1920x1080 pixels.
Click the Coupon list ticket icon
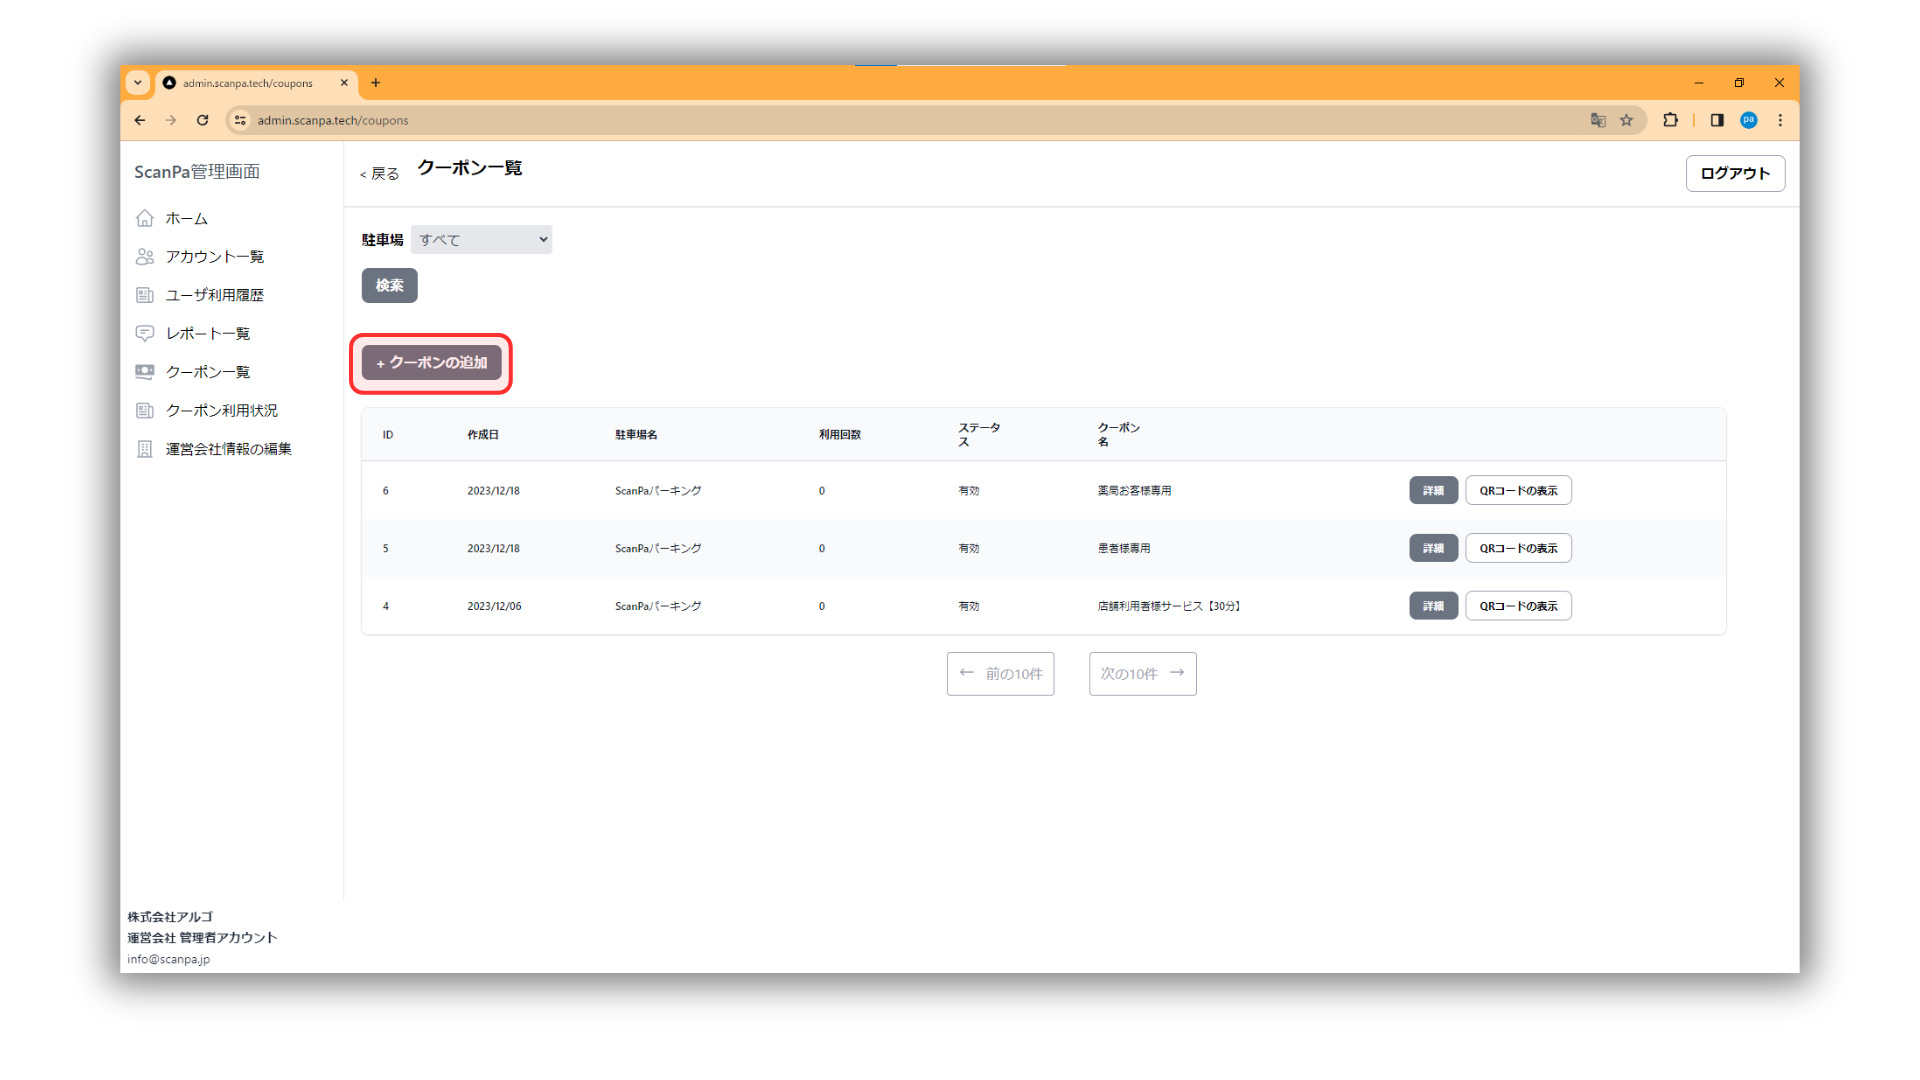tap(145, 372)
